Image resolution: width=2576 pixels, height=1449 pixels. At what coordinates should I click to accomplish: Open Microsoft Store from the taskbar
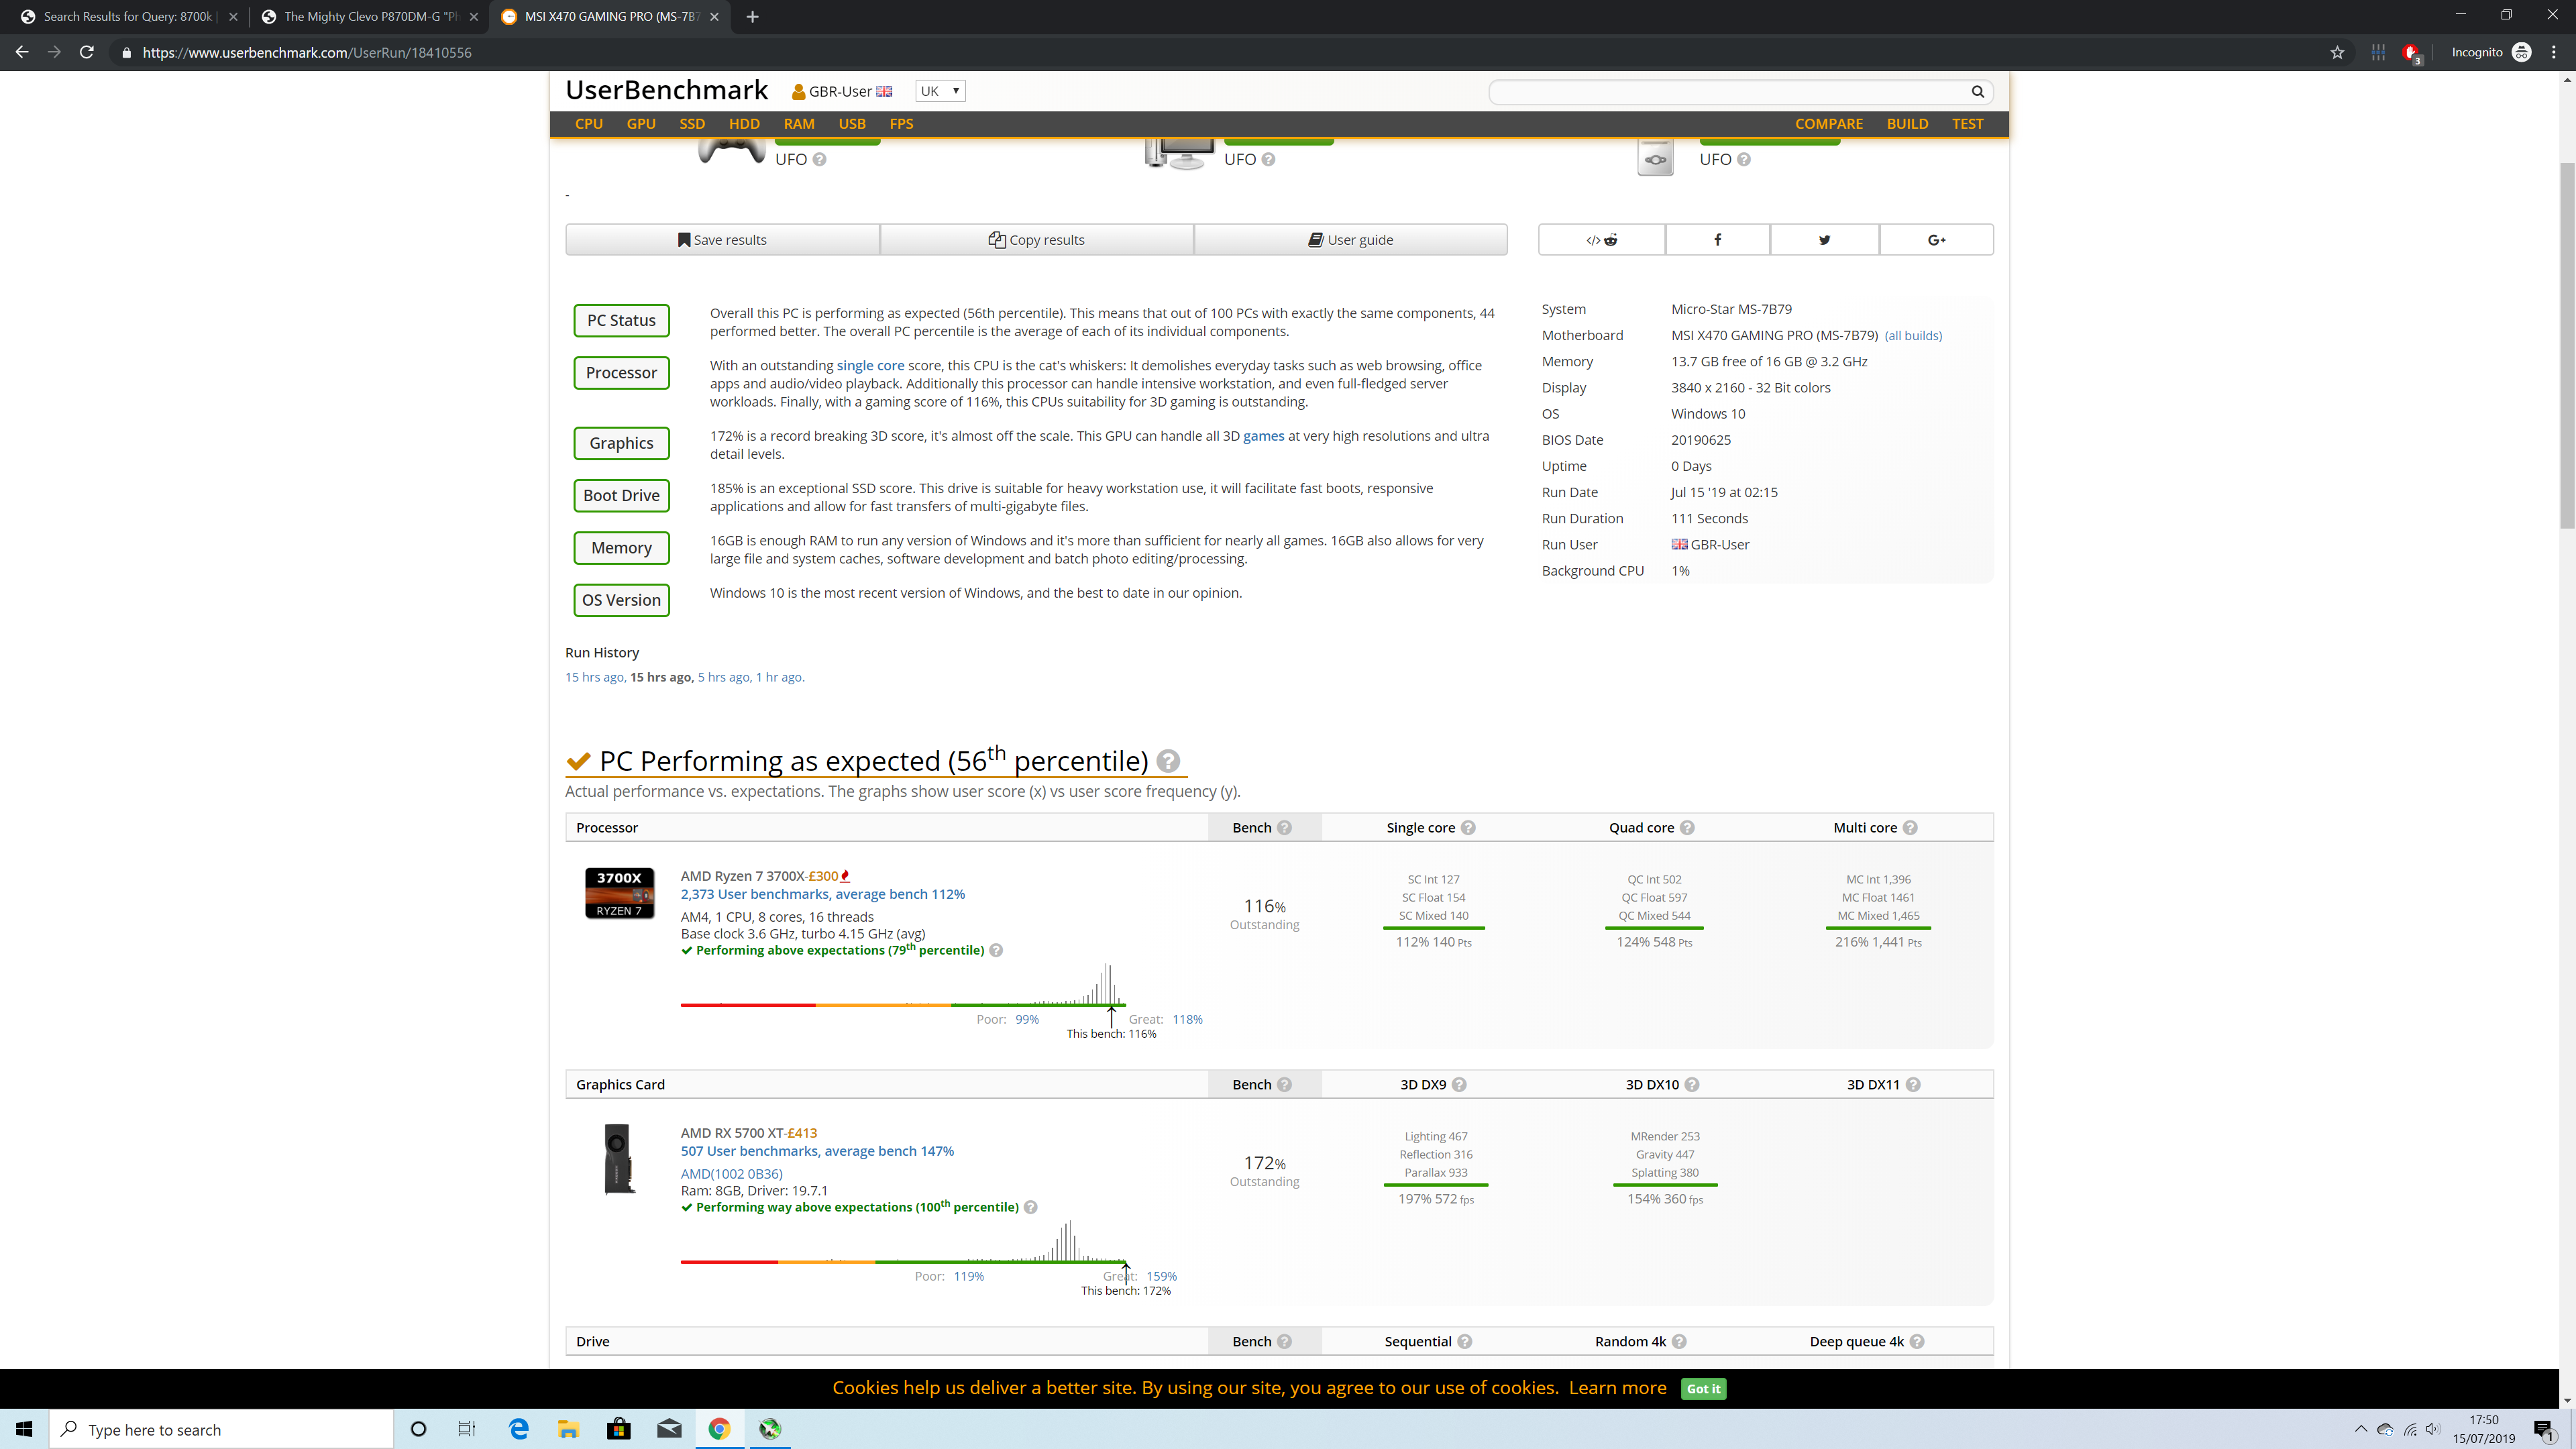619,1429
